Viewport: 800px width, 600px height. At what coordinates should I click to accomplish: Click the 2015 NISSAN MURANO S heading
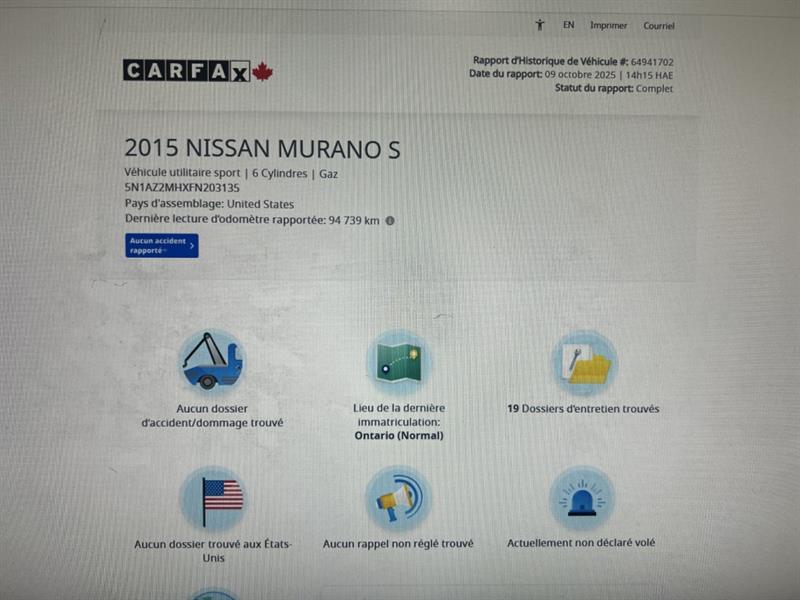pos(262,149)
